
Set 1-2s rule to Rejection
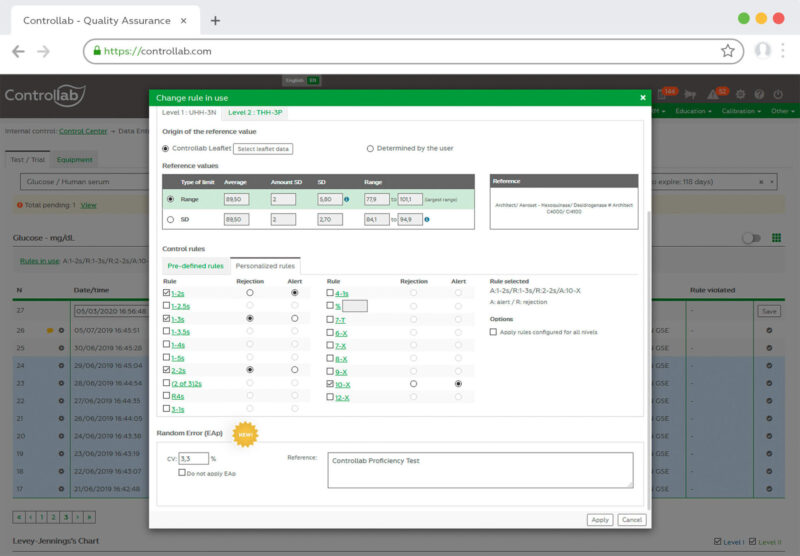point(249,293)
